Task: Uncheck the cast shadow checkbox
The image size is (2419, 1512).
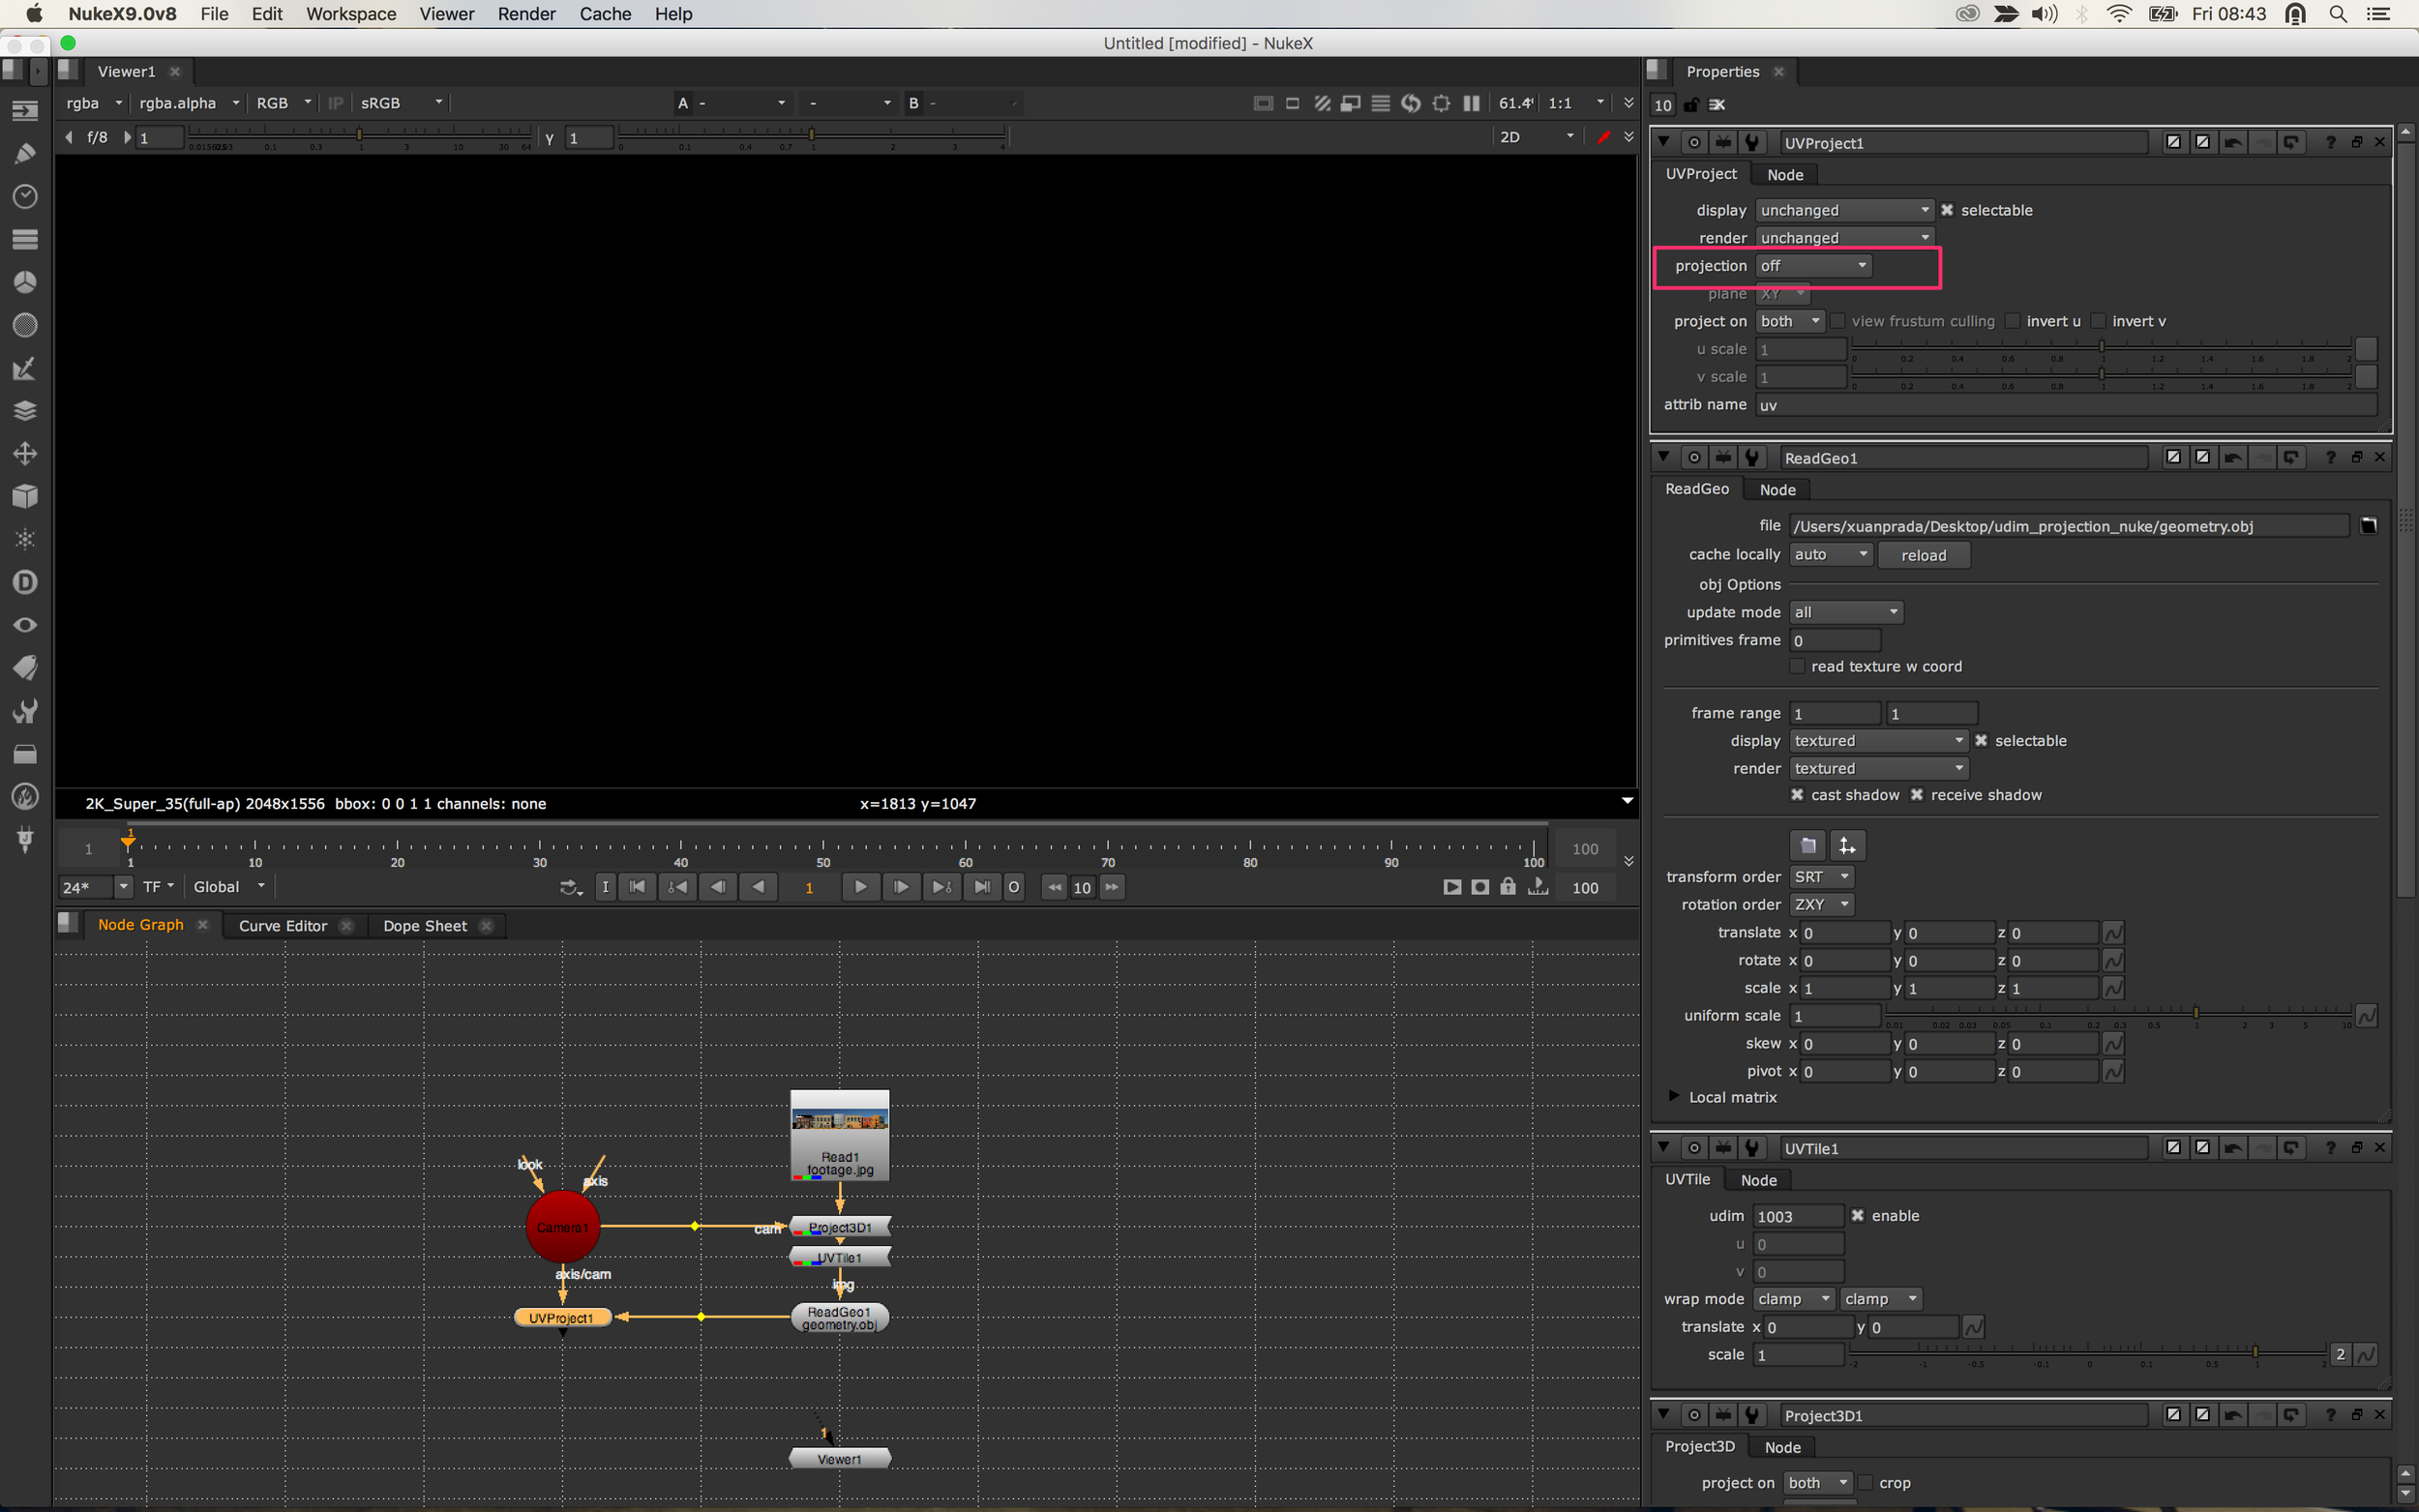Action: coord(1797,795)
